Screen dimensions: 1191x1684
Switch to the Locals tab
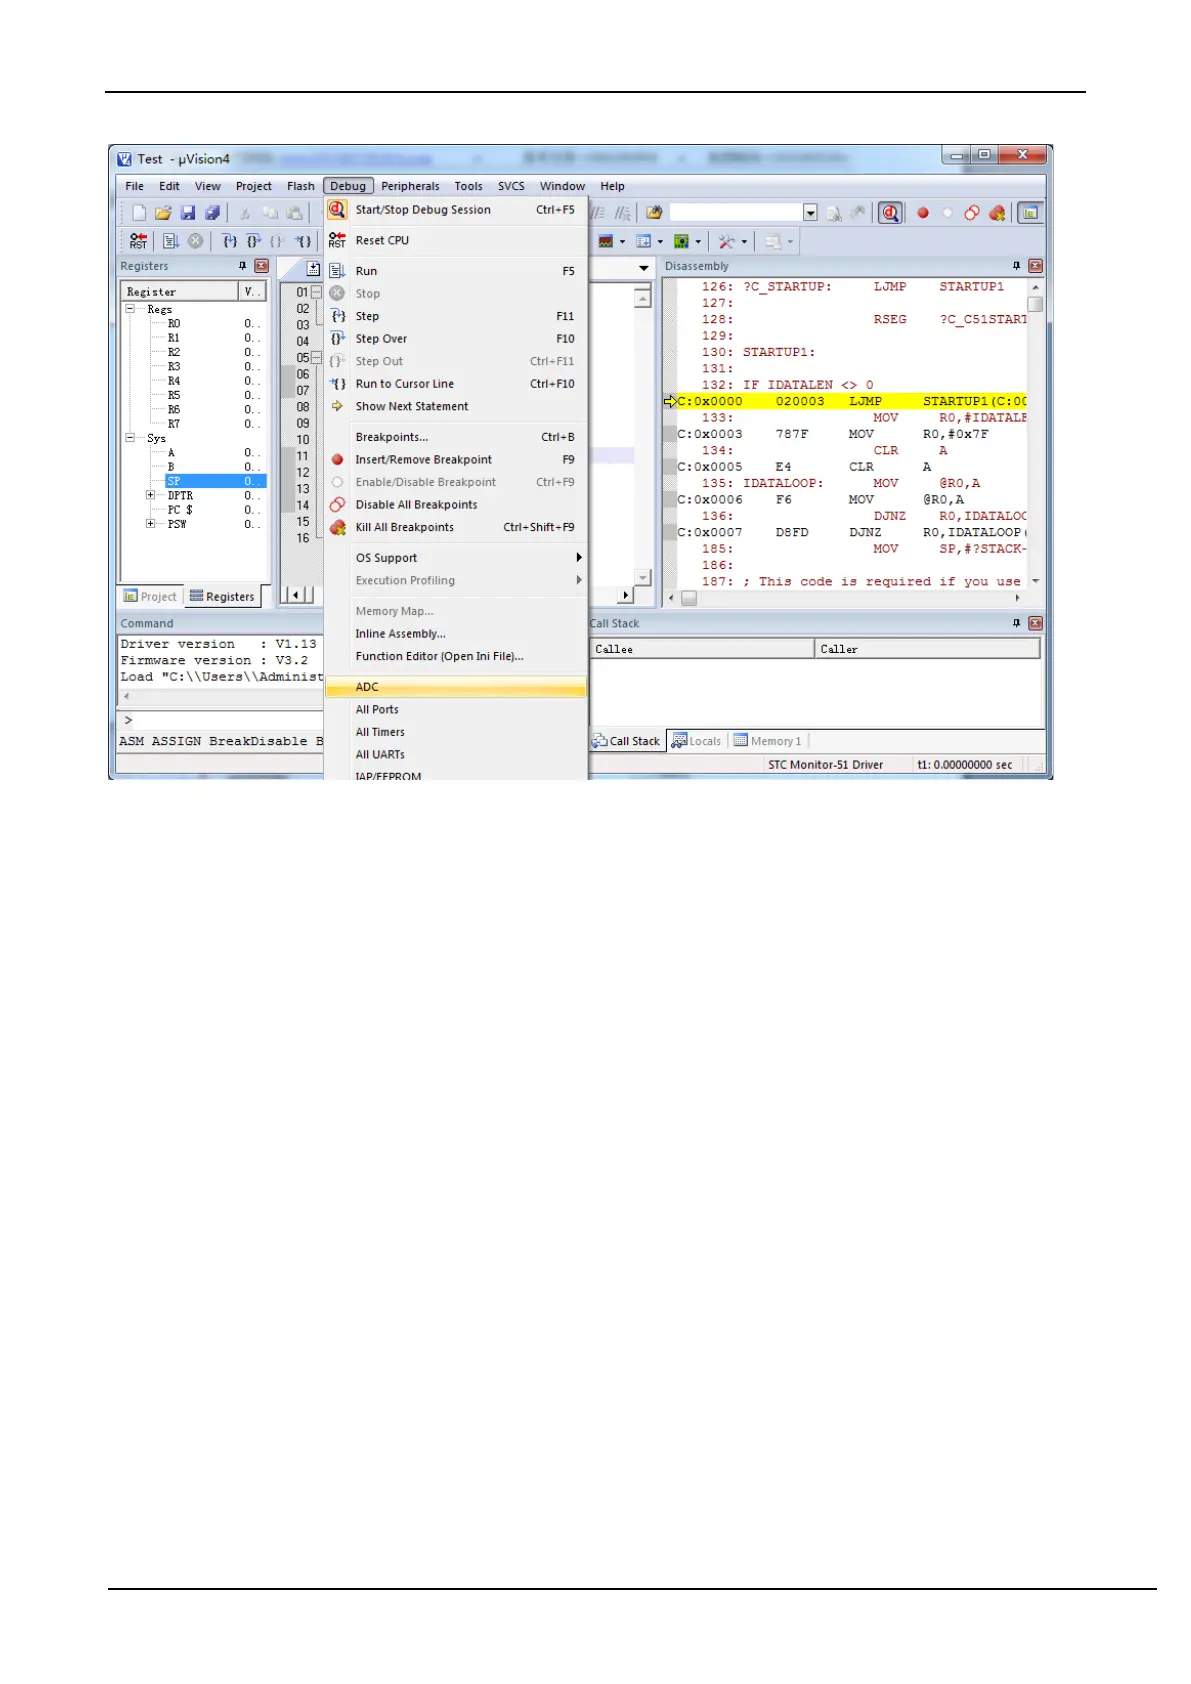pos(697,741)
